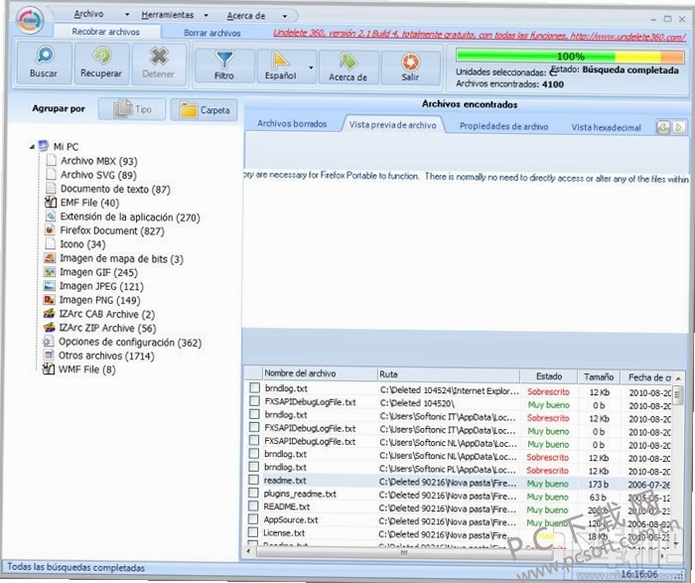Check the readme.txt 173 b checkbox

pos(254,480)
